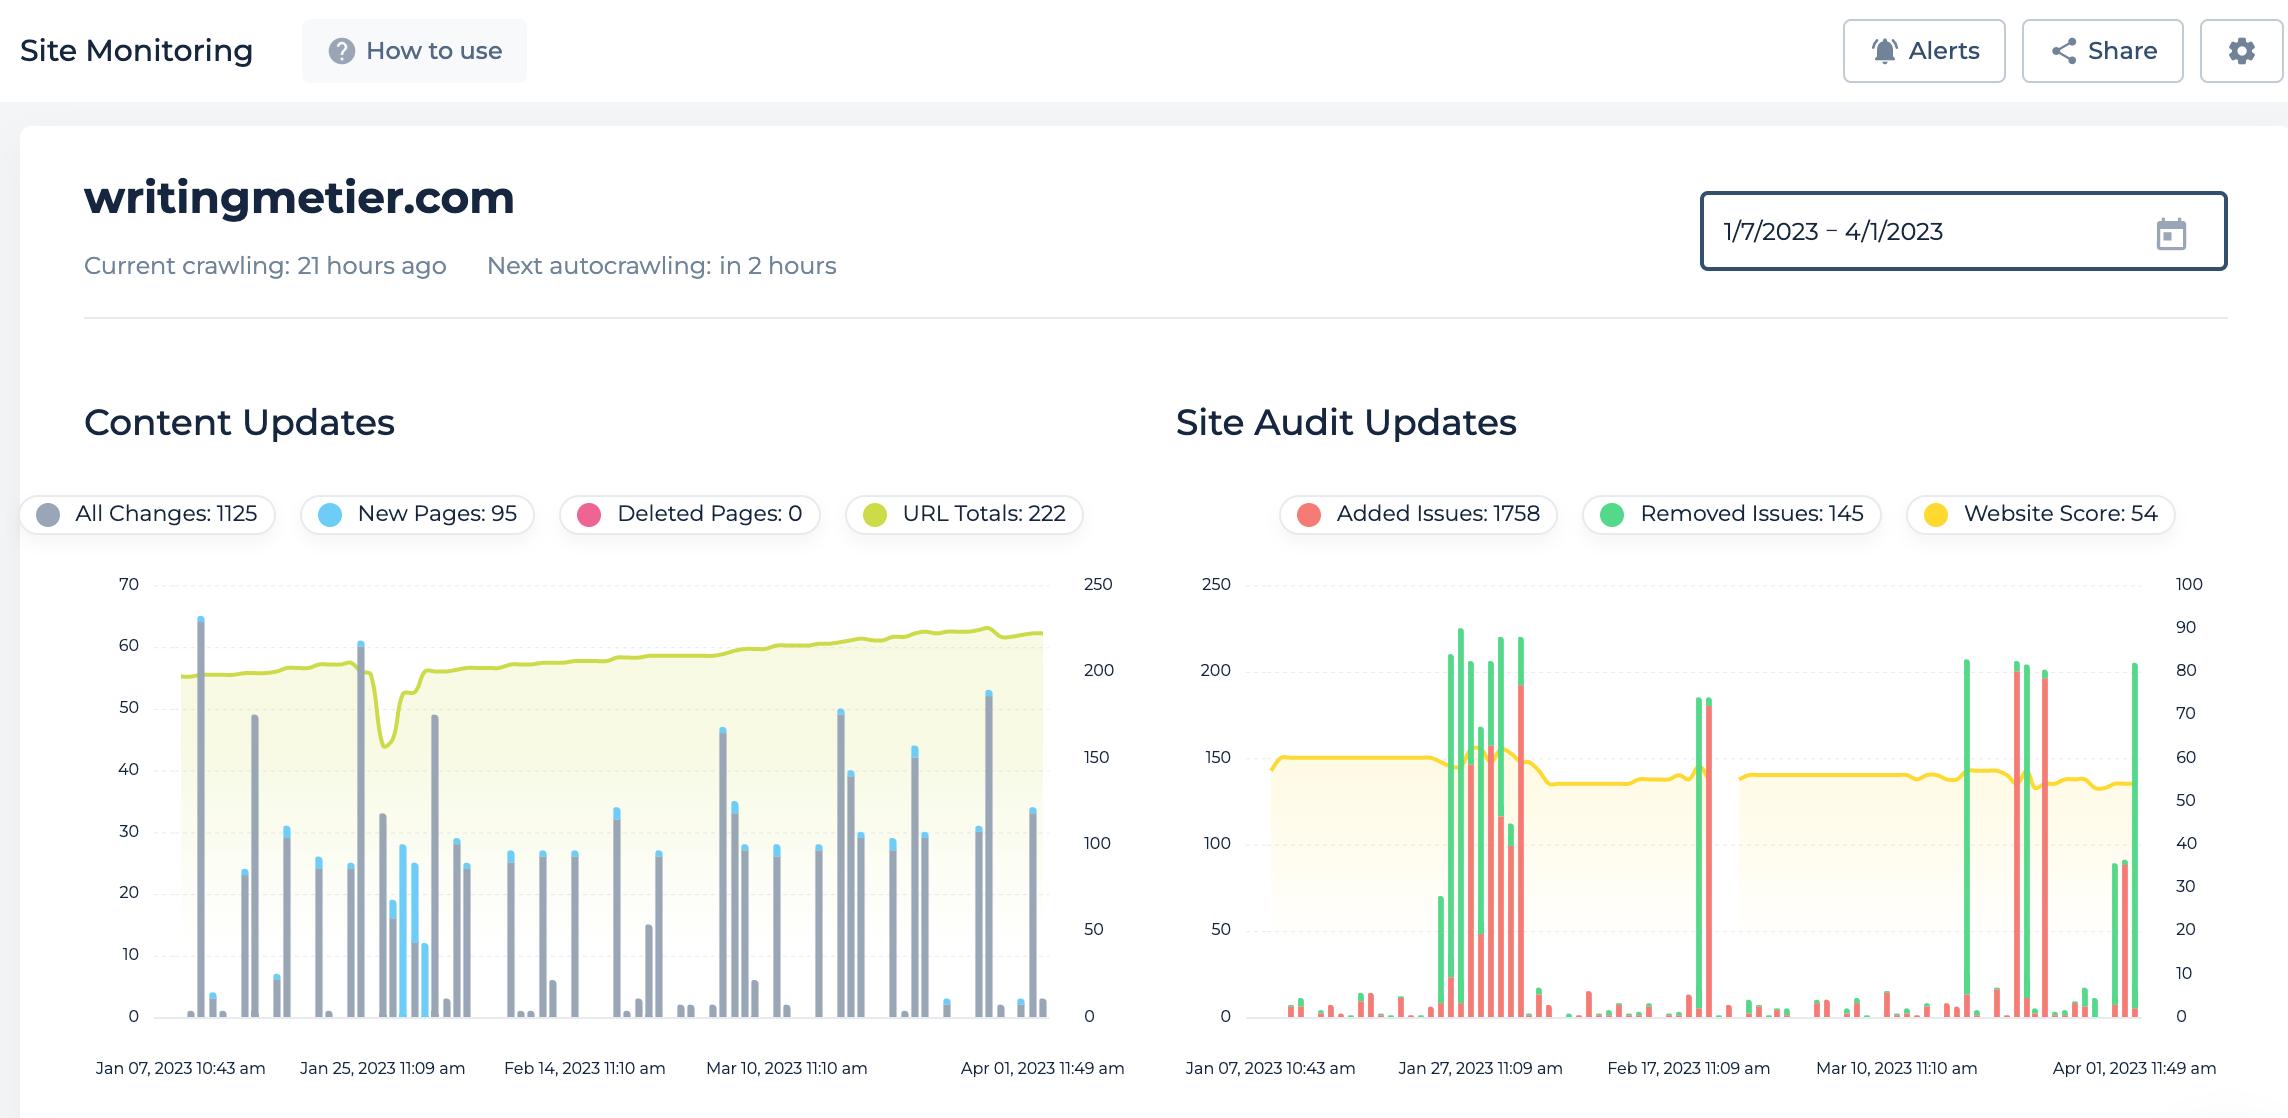
Task: Click the green Removed Issues color dot
Action: pos(1612,515)
